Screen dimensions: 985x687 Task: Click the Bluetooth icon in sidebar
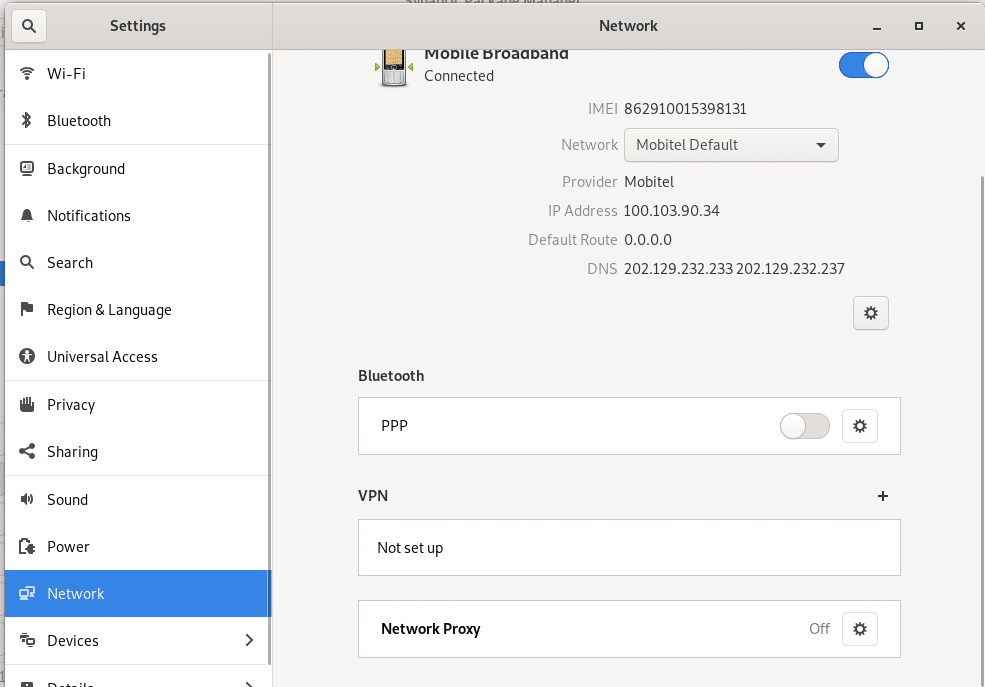tap(26, 120)
